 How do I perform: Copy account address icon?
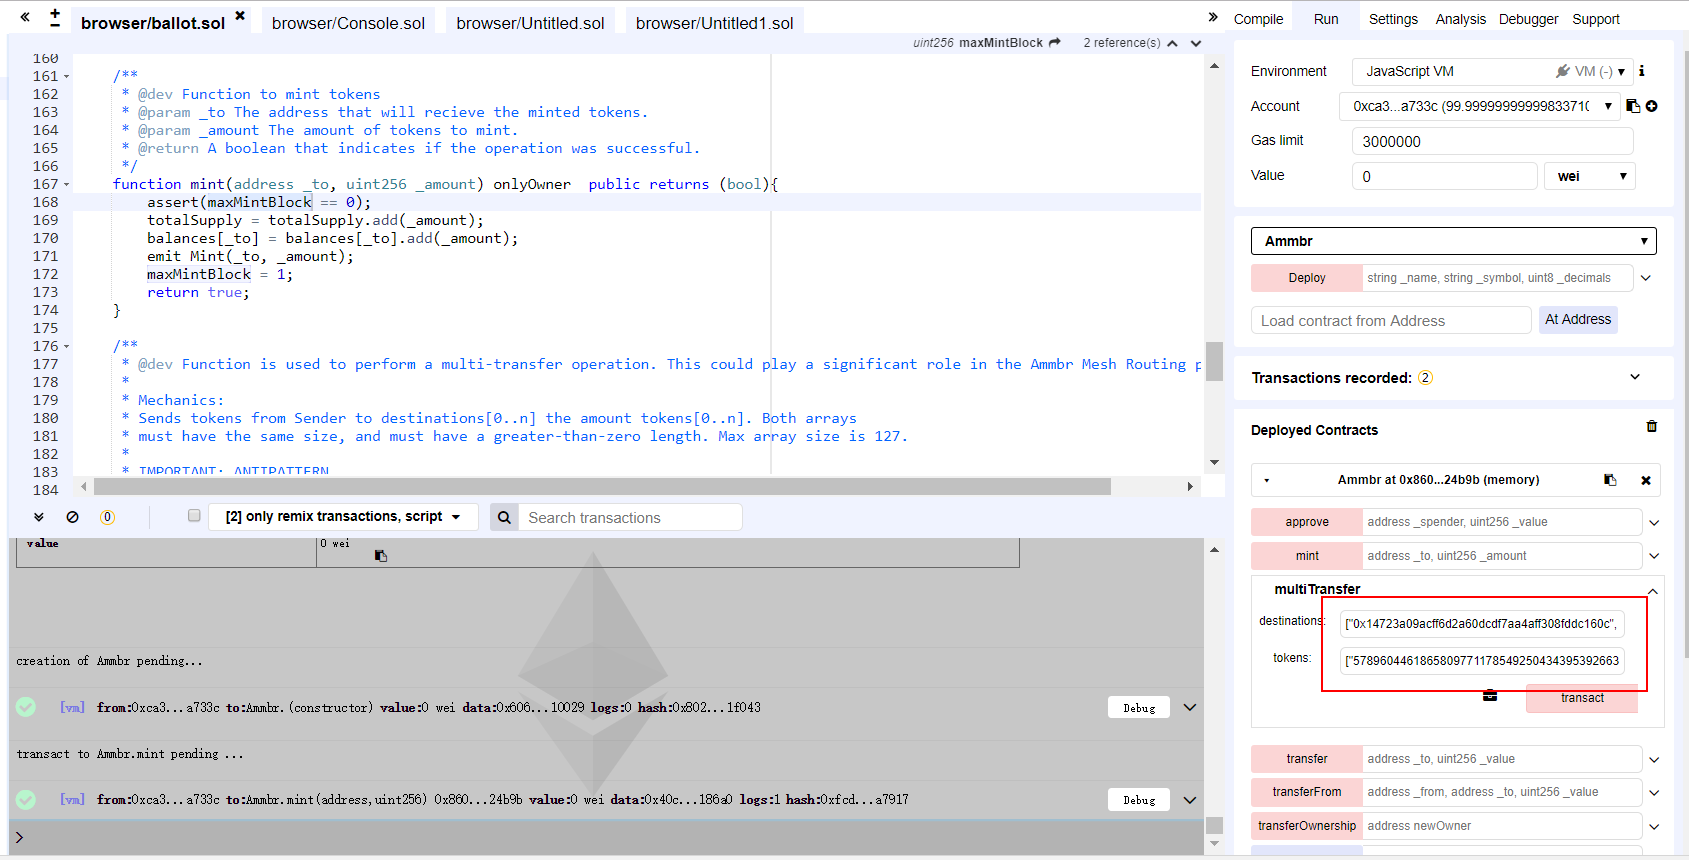(1633, 106)
